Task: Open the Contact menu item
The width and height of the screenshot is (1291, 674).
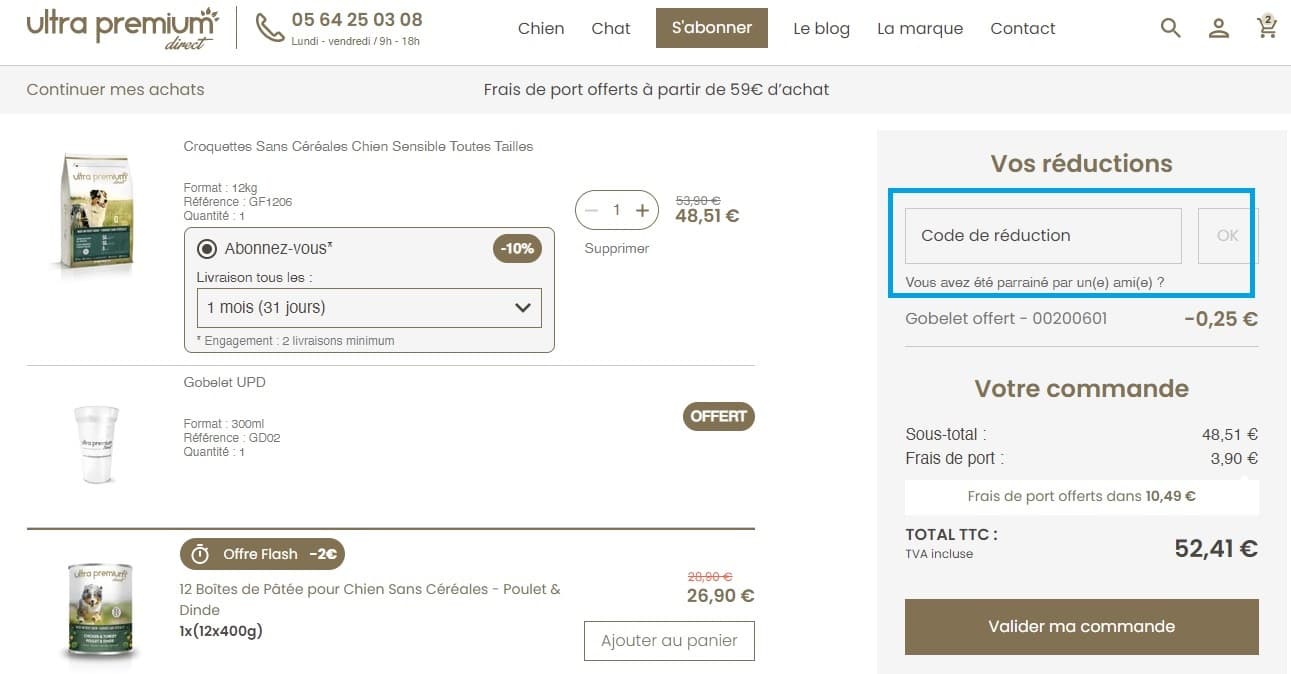Action: coord(1022,28)
